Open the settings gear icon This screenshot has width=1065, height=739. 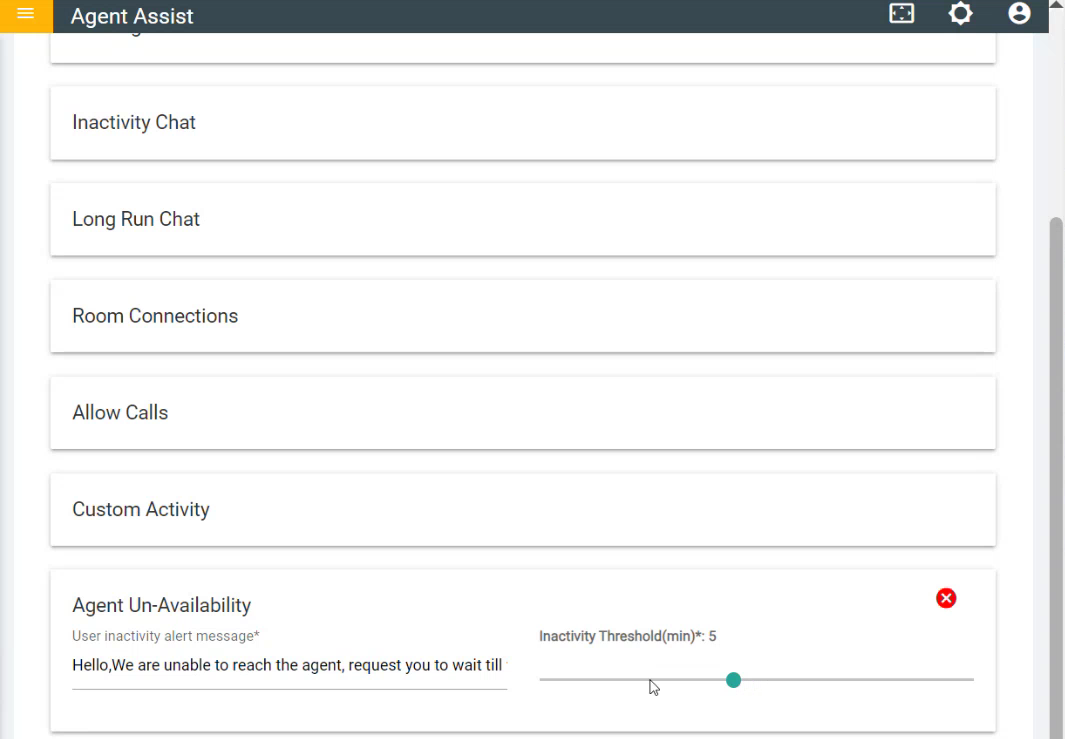960,14
